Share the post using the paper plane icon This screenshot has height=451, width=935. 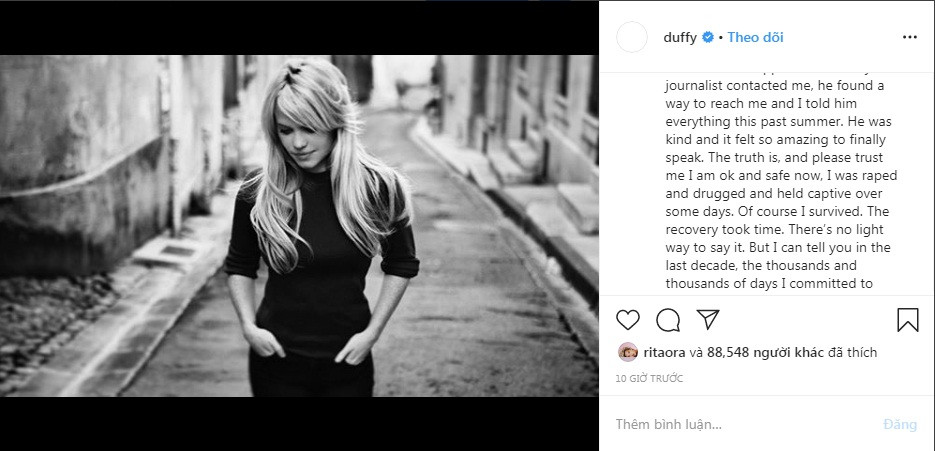[708, 319]
